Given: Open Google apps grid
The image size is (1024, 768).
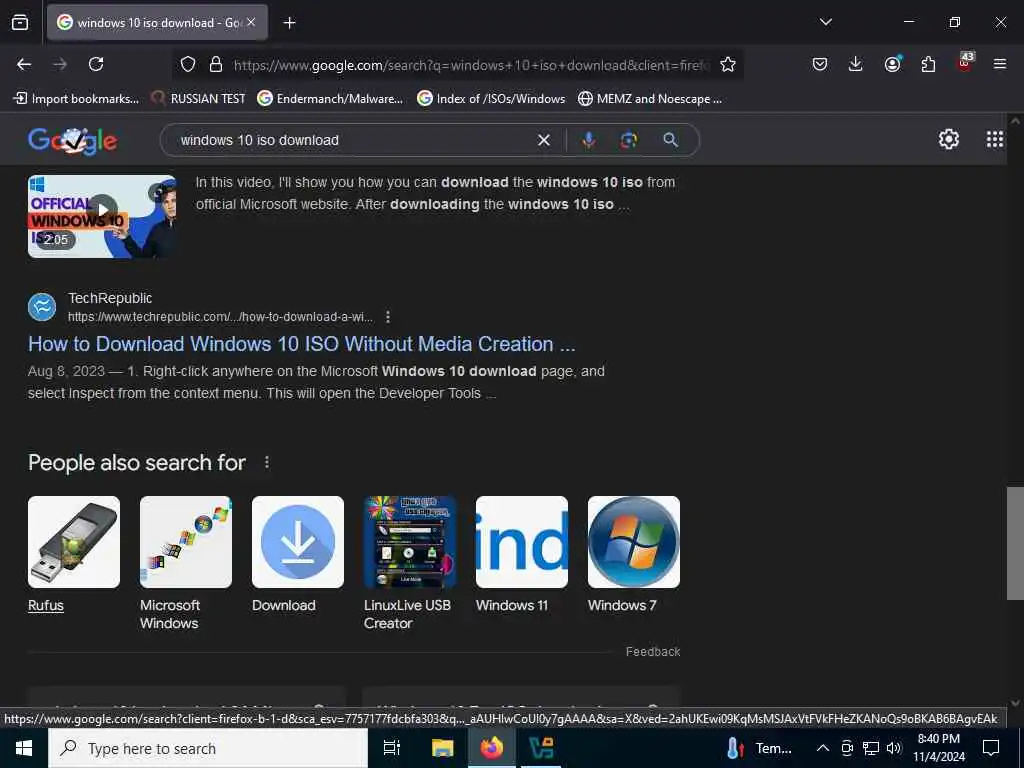Looking at the screenshot, I should coord(995,139).
